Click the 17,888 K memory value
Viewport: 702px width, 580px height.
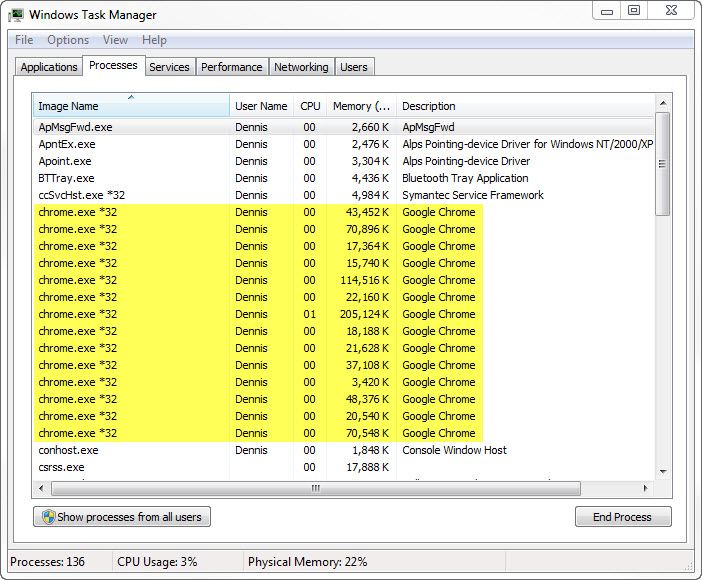(367, 467)
